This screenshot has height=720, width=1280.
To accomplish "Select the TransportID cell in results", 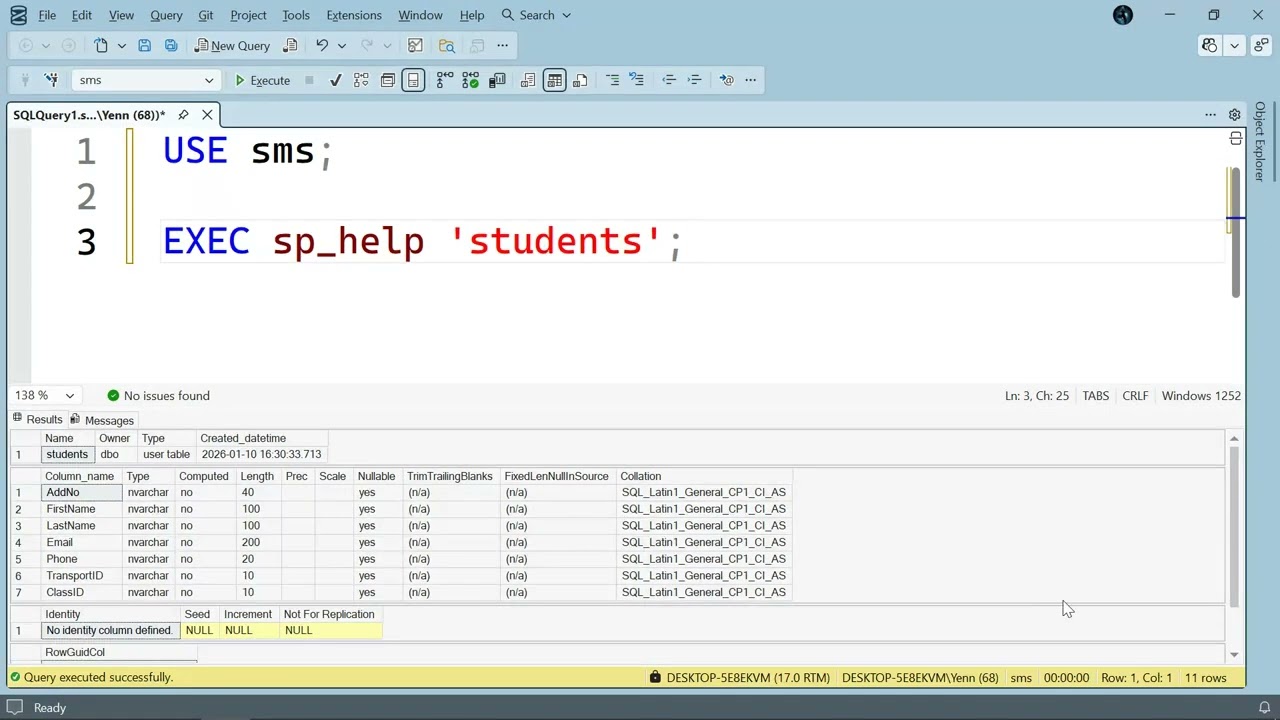I will [83, 576].
